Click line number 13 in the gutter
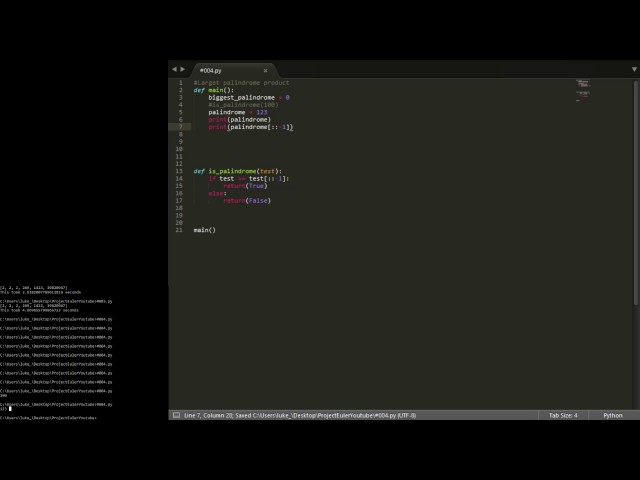The width and height of the screenshot is (640, 480). pos(179,171)
